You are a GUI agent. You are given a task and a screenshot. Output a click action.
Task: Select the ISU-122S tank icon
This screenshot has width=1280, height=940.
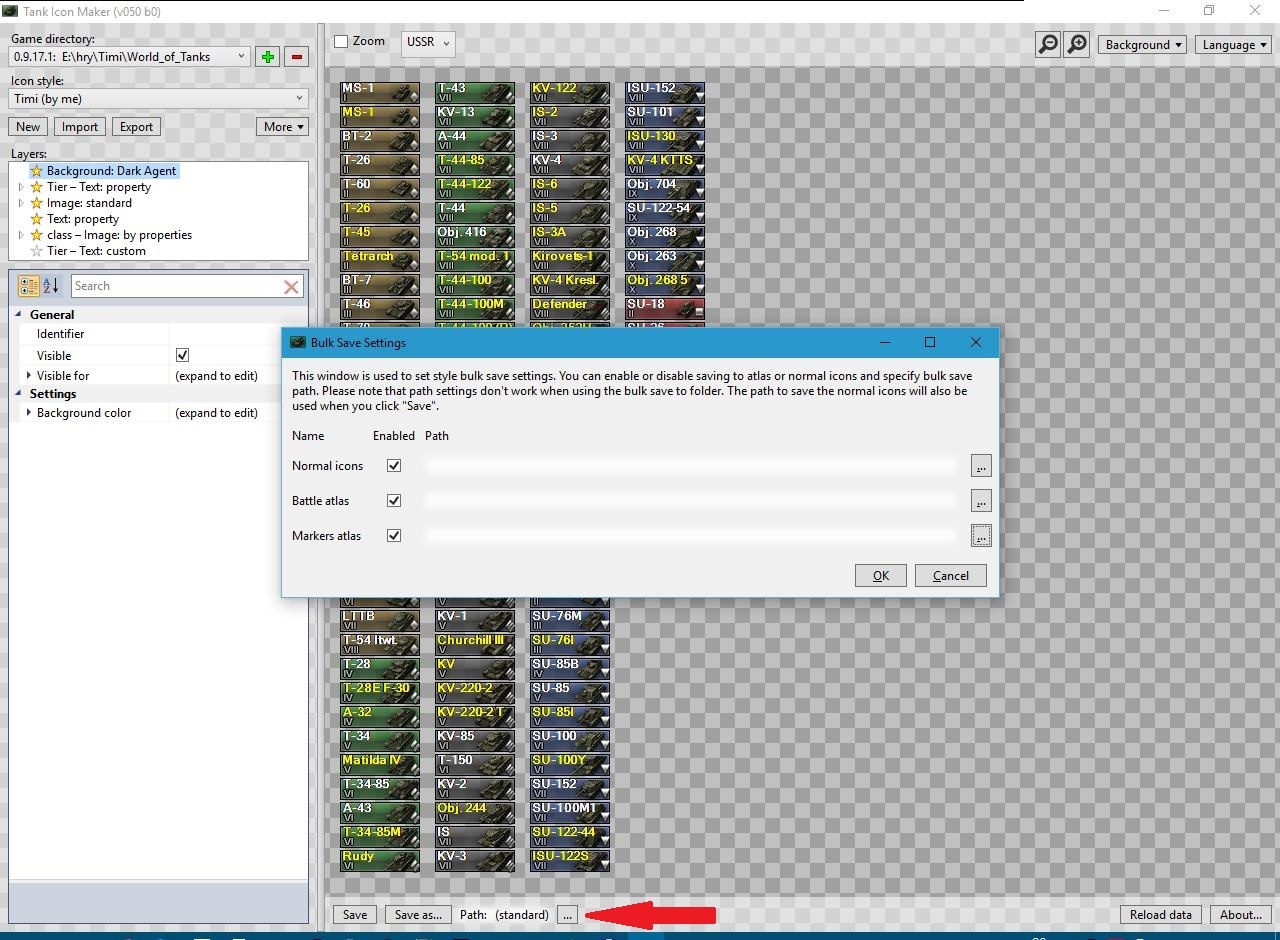coord(570,860)
